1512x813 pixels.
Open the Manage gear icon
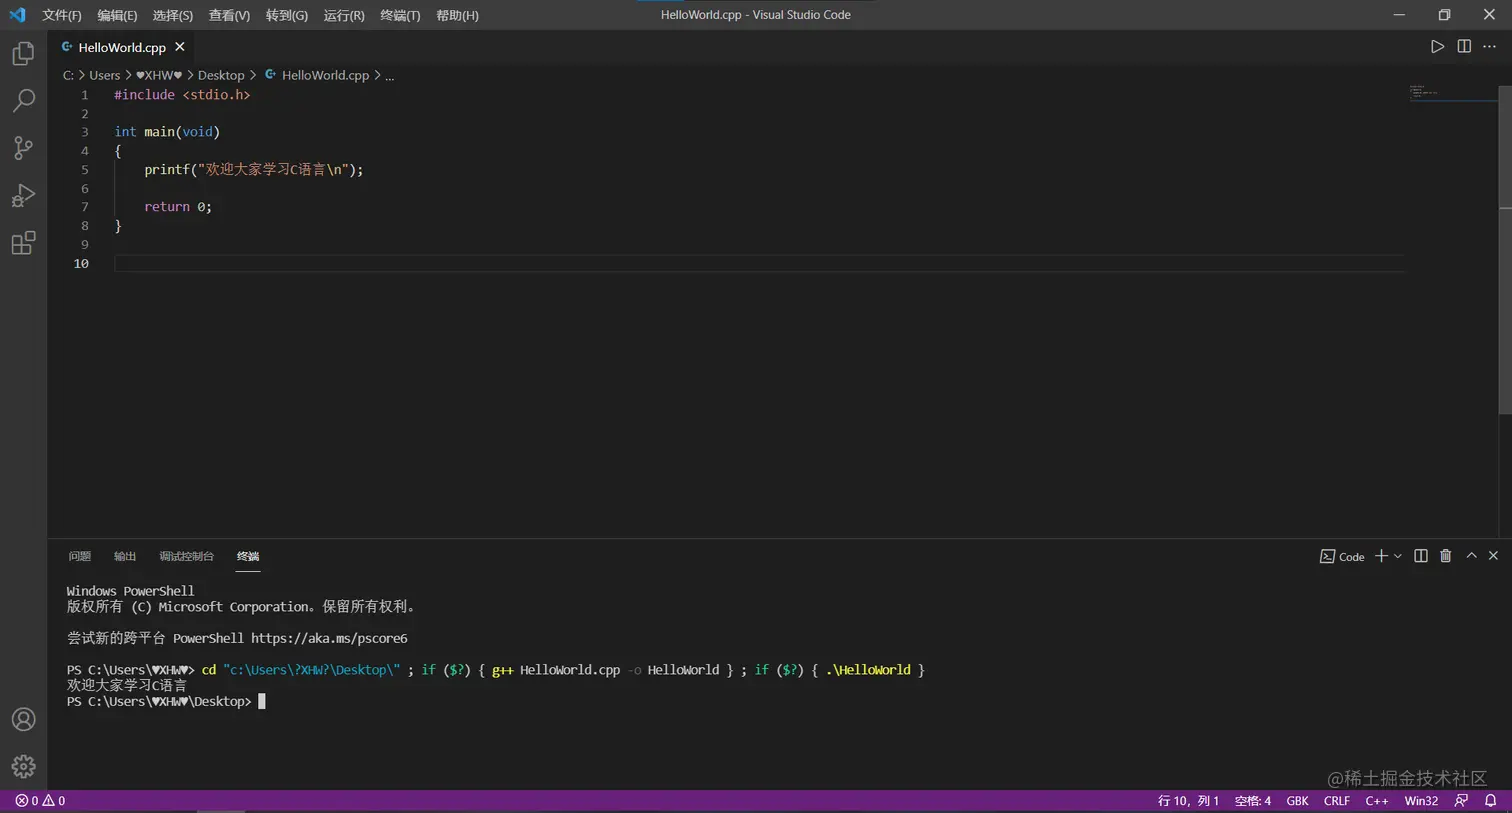tap(23, 766)
